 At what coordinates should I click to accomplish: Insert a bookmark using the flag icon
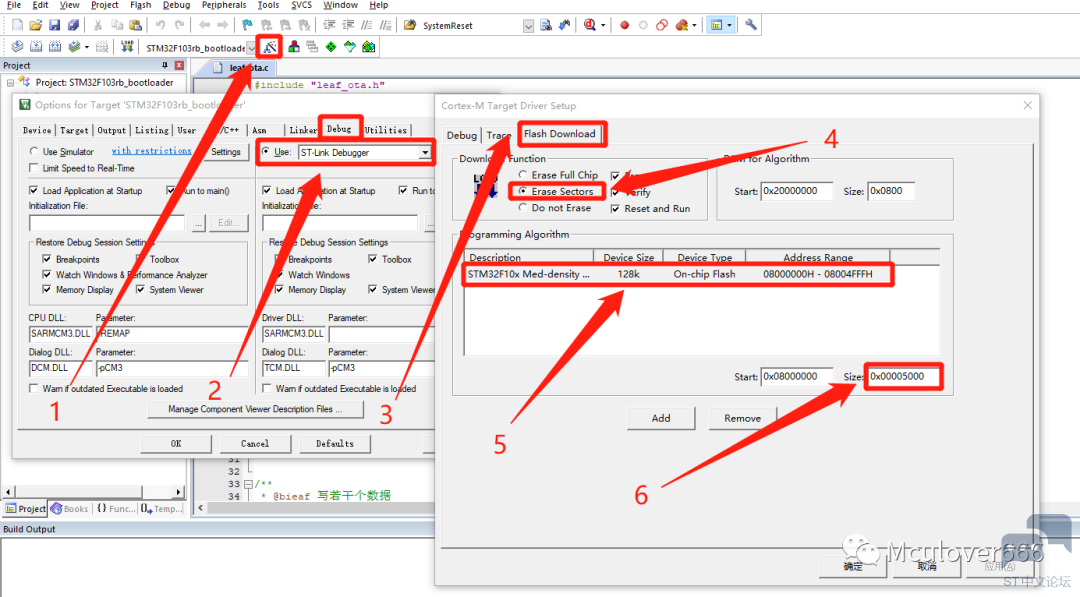pyautogui.click(x=247, y=25)
